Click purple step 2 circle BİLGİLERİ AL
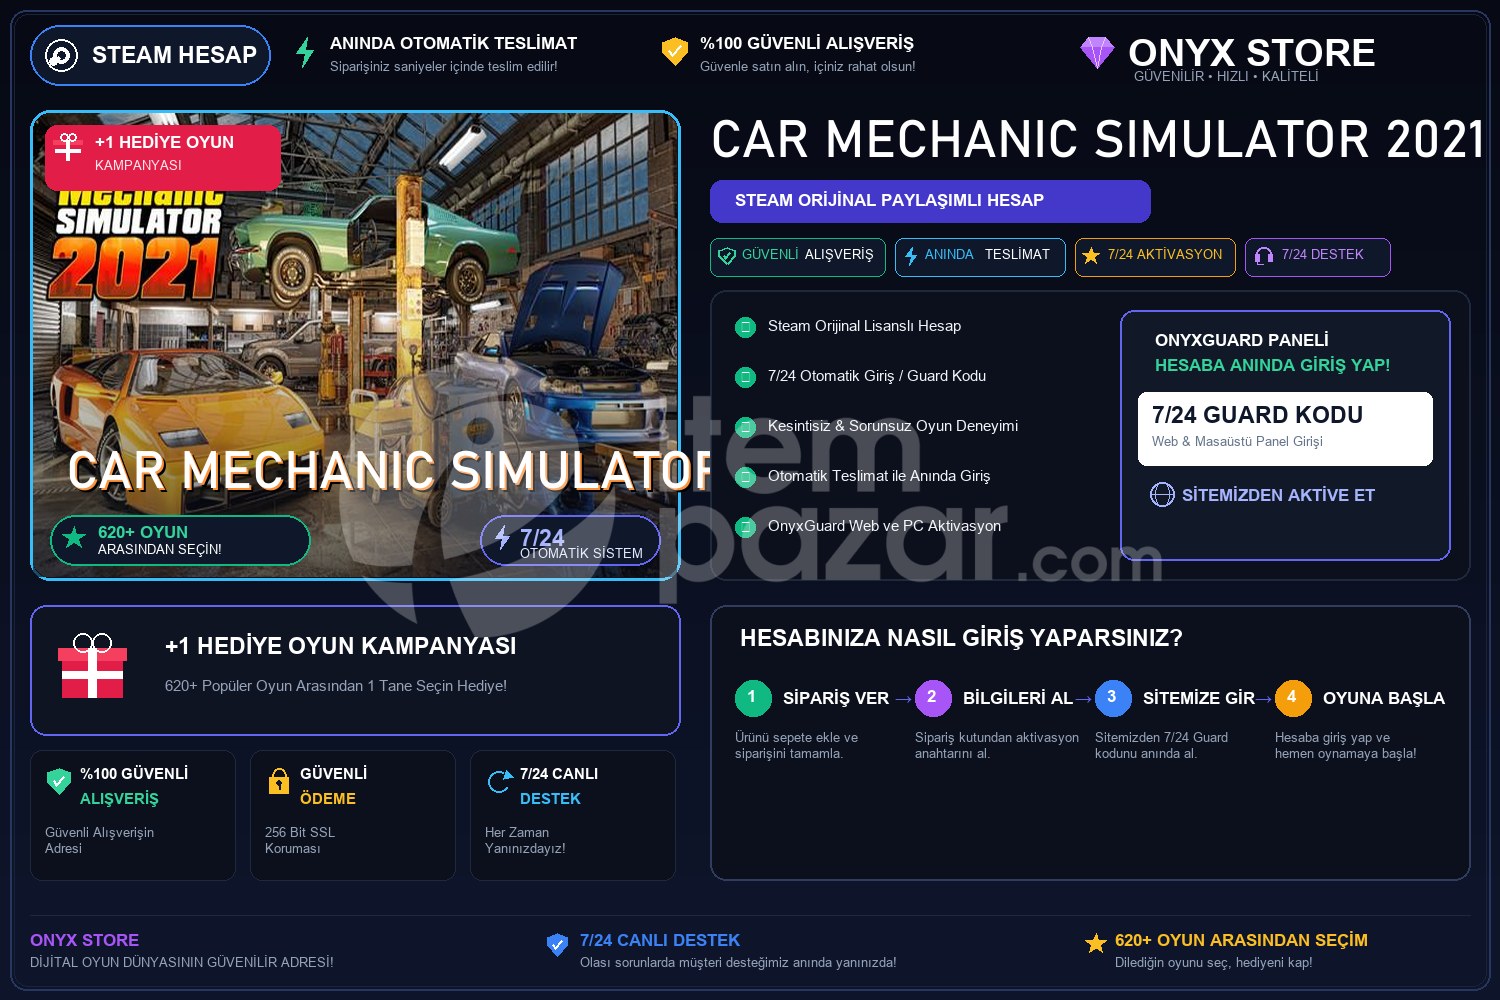This screenshot has height=1000, width=1500. (x=933, y=698)
